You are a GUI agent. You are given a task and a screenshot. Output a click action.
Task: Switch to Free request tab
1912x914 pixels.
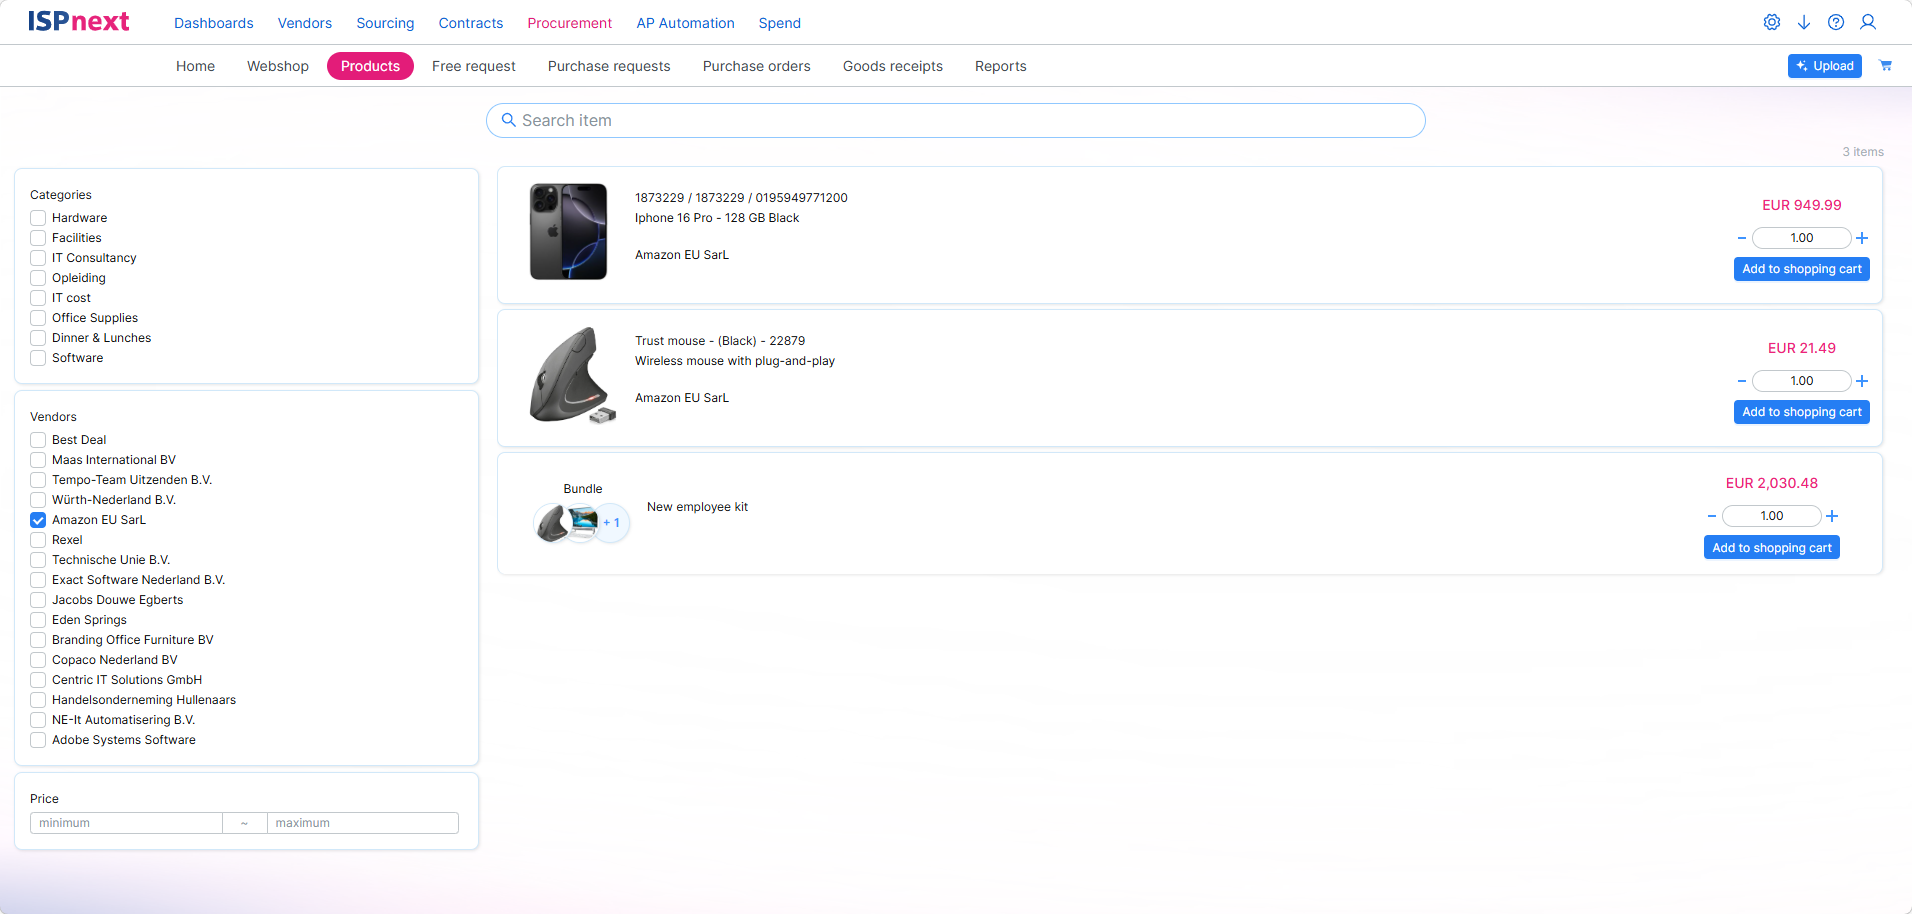click(474, 66)
